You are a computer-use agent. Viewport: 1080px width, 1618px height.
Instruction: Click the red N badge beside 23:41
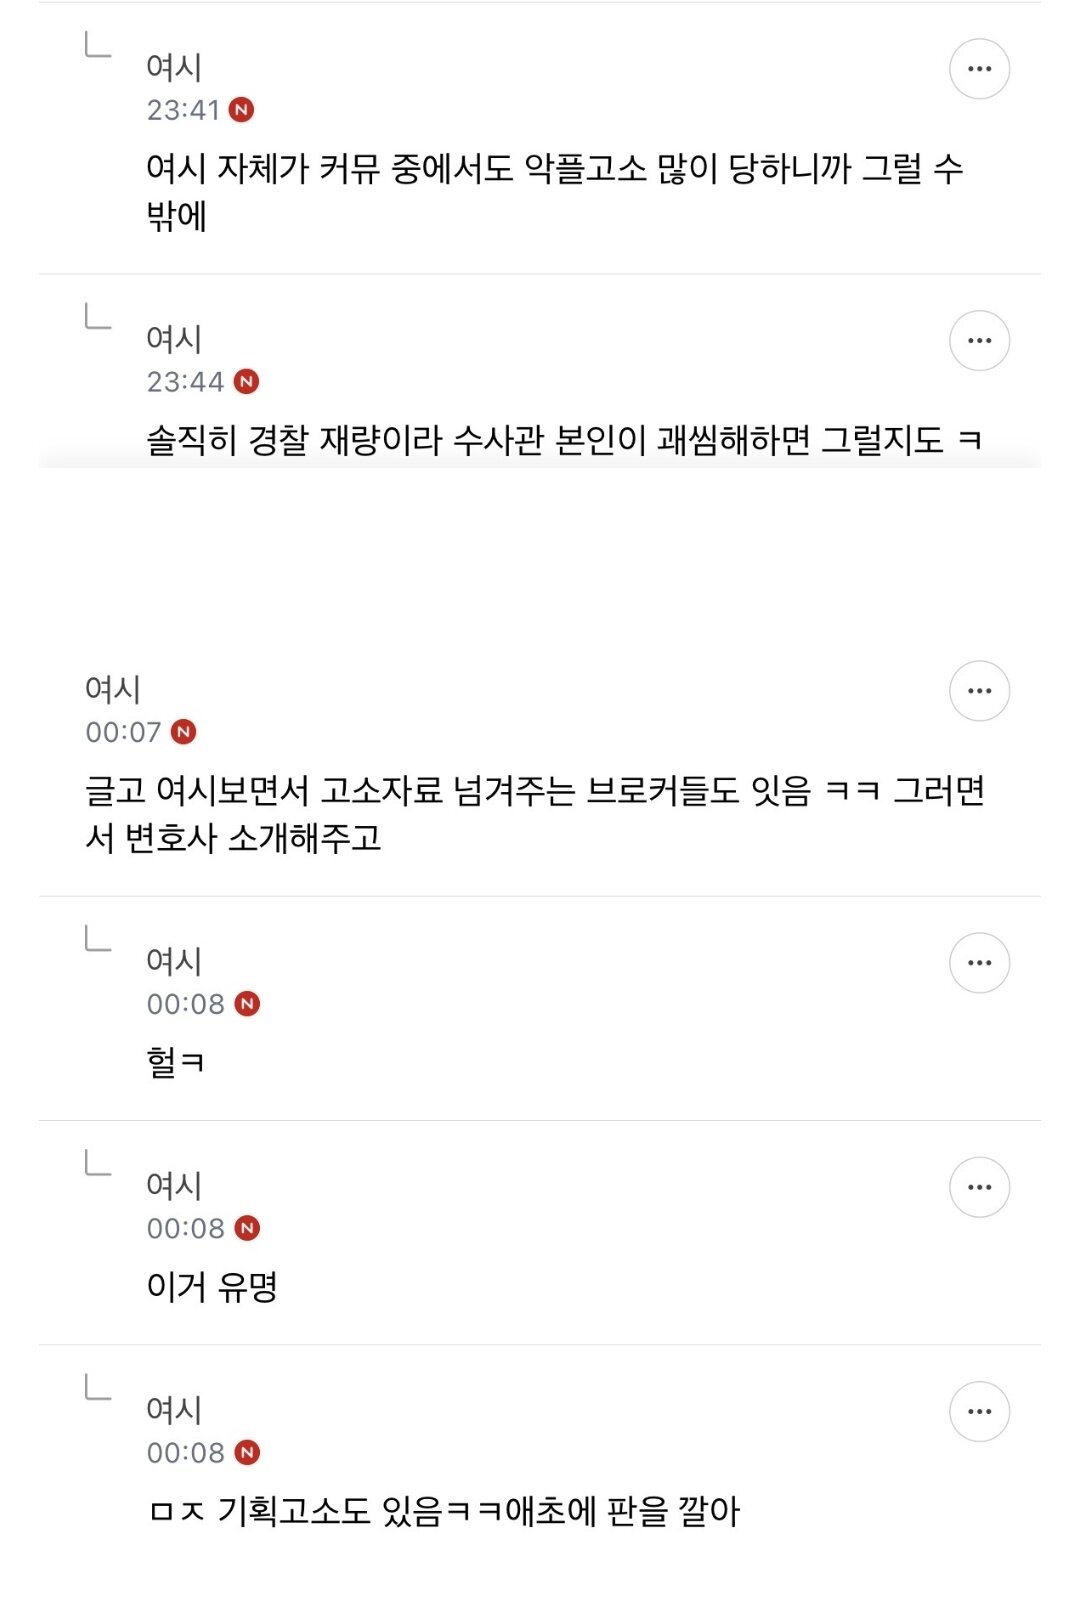pyautogui.click(x=241, y=110)
